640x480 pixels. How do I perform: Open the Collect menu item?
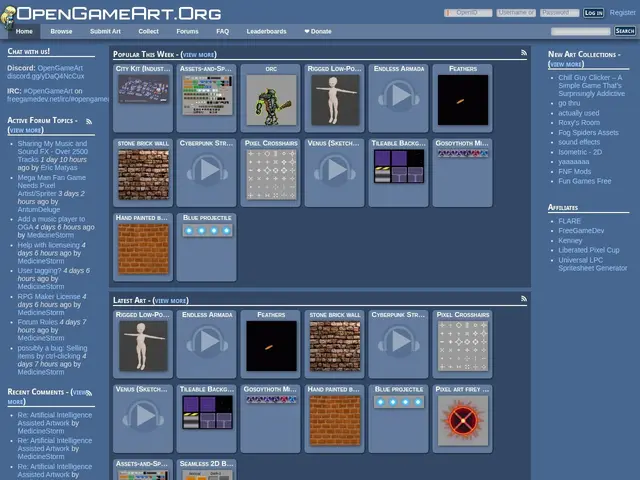148,31
